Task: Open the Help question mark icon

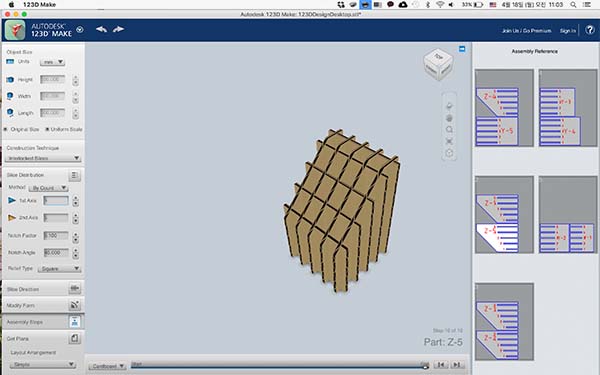Action: [590, 30]
